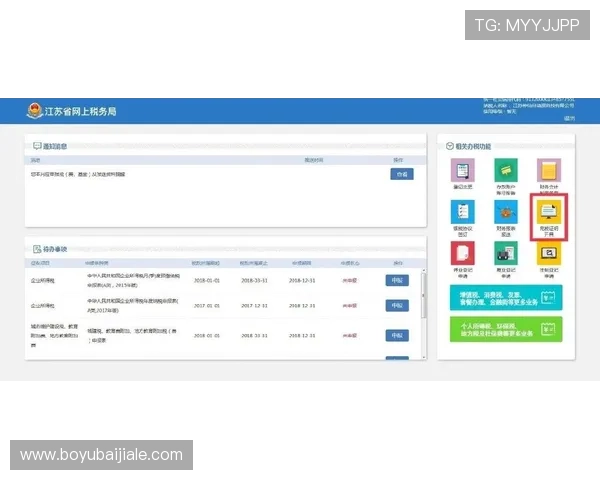Open the highlighted 完税证明 icon with red border

548,213
